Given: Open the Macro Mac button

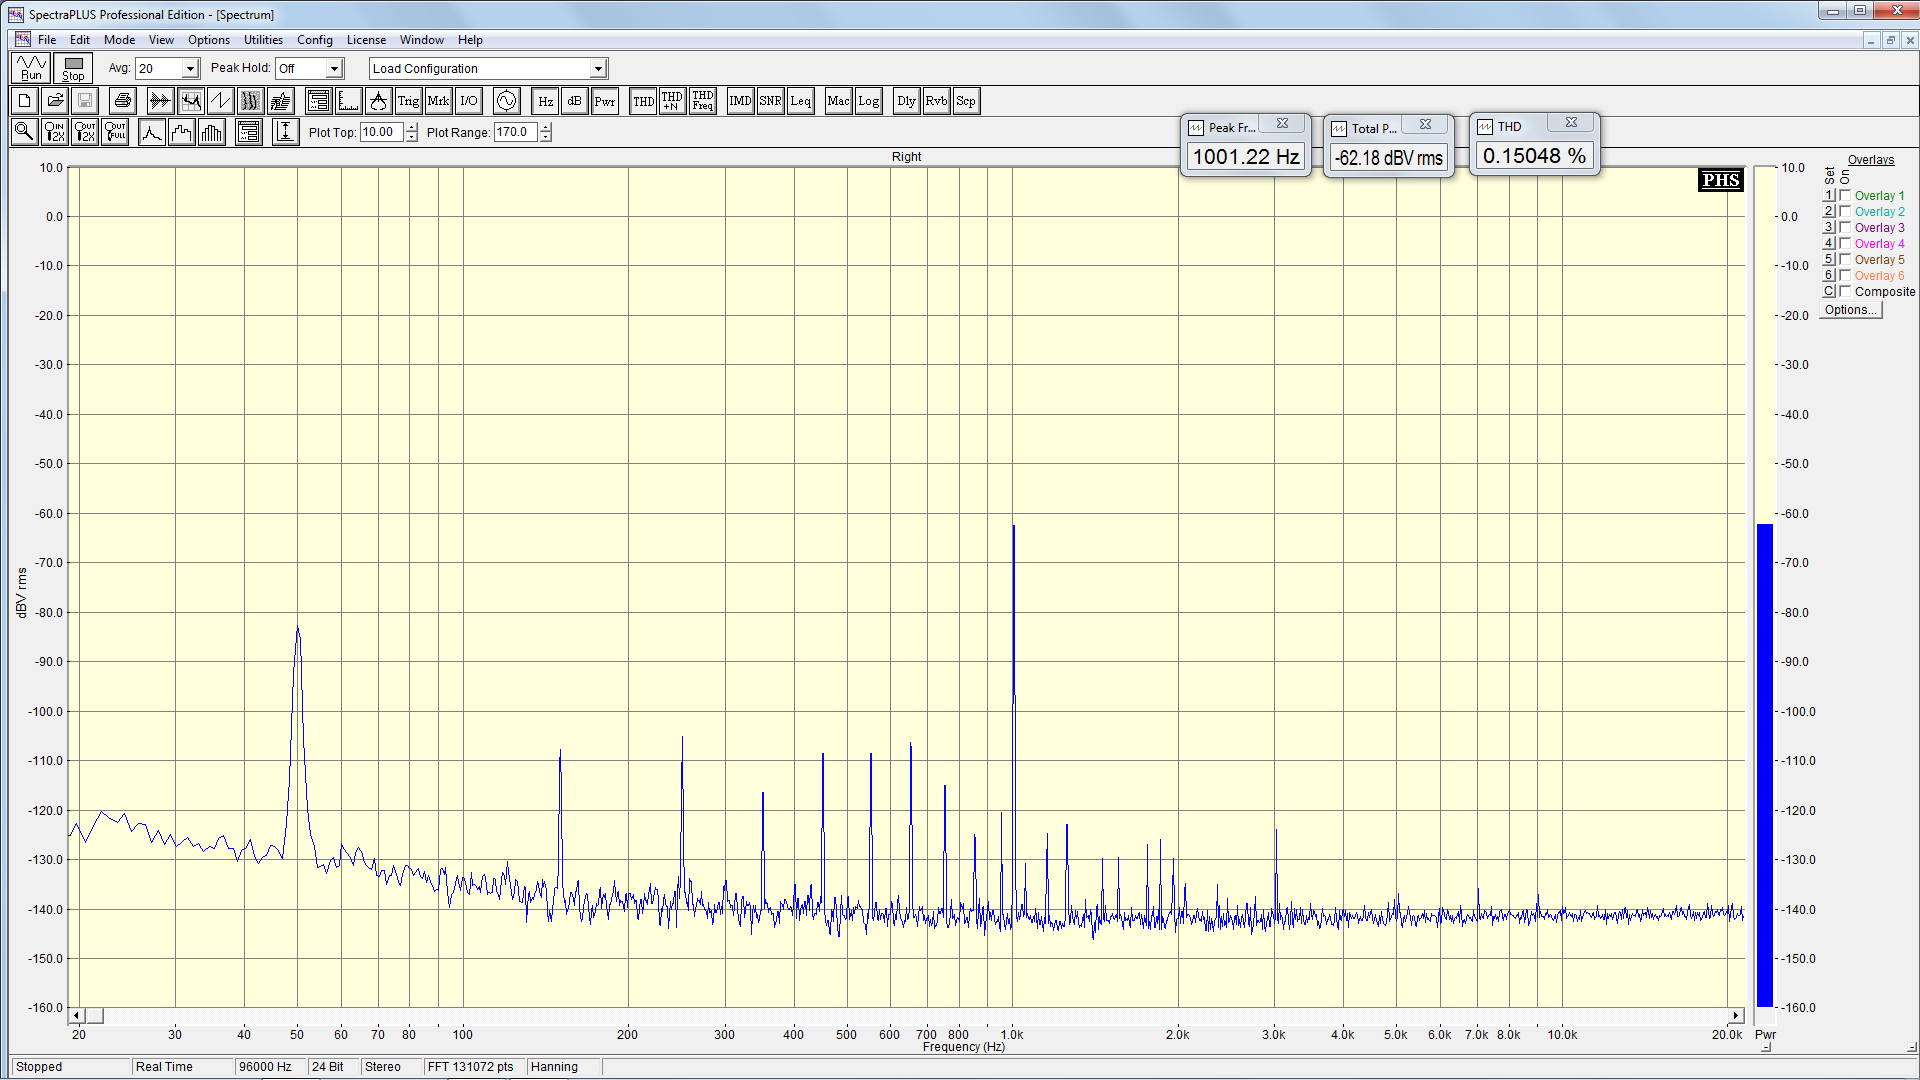Looking at the screenshot, I should [x=839, y=101].
